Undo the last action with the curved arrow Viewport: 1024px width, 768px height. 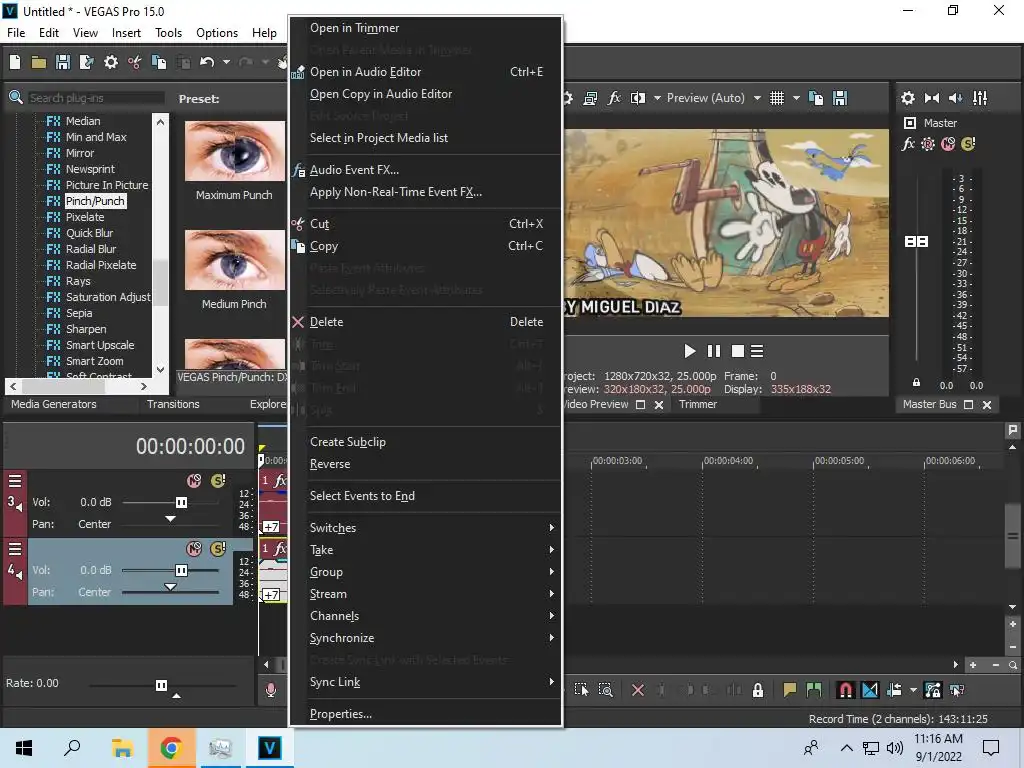click(x=207, y=62)
